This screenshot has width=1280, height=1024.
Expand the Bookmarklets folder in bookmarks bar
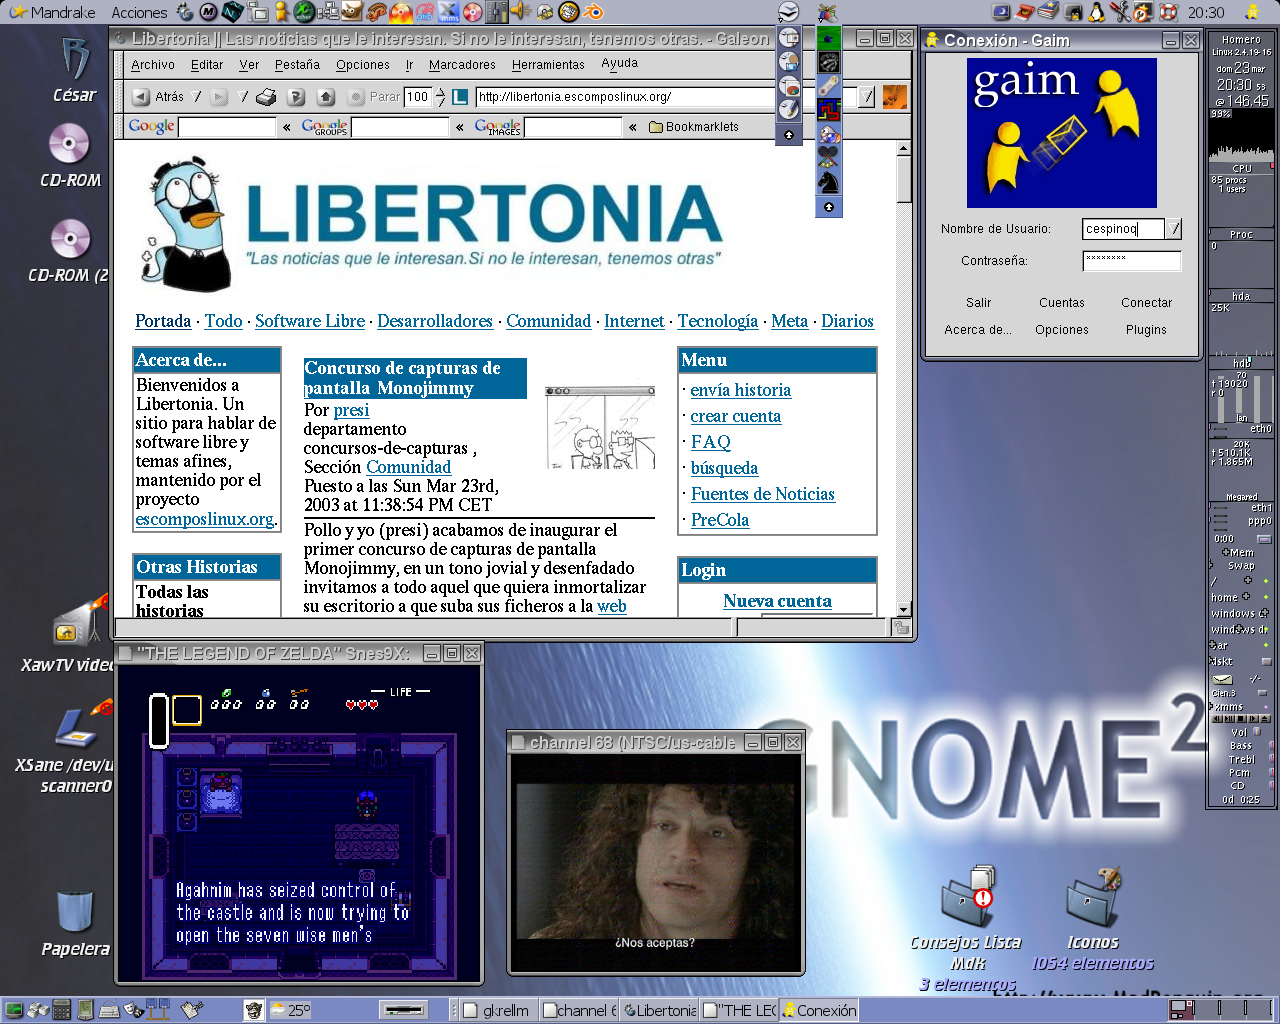[694, 127]
